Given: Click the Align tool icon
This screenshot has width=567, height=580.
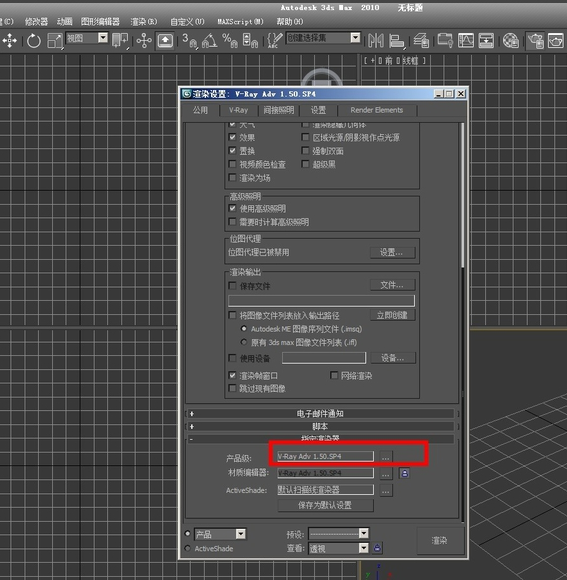Looking at the screenshot, I should (x=397, y=41).
